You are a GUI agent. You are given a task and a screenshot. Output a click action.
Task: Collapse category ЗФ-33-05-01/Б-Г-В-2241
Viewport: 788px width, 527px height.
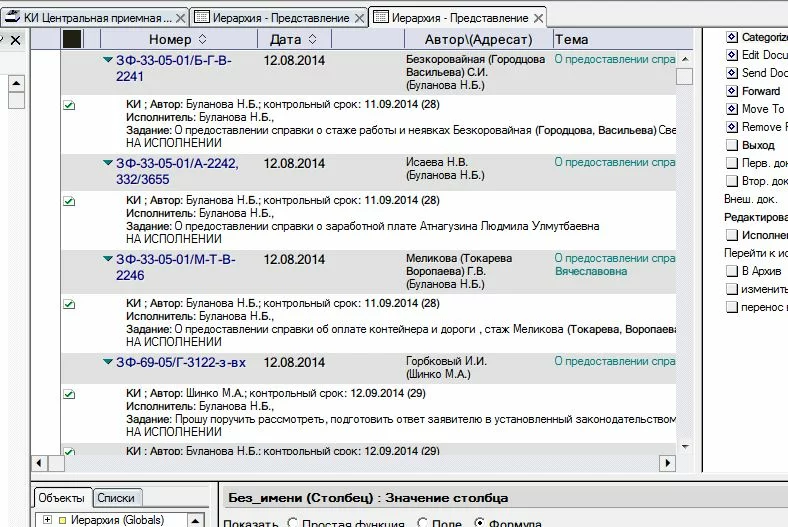click(x=108, y=61)
